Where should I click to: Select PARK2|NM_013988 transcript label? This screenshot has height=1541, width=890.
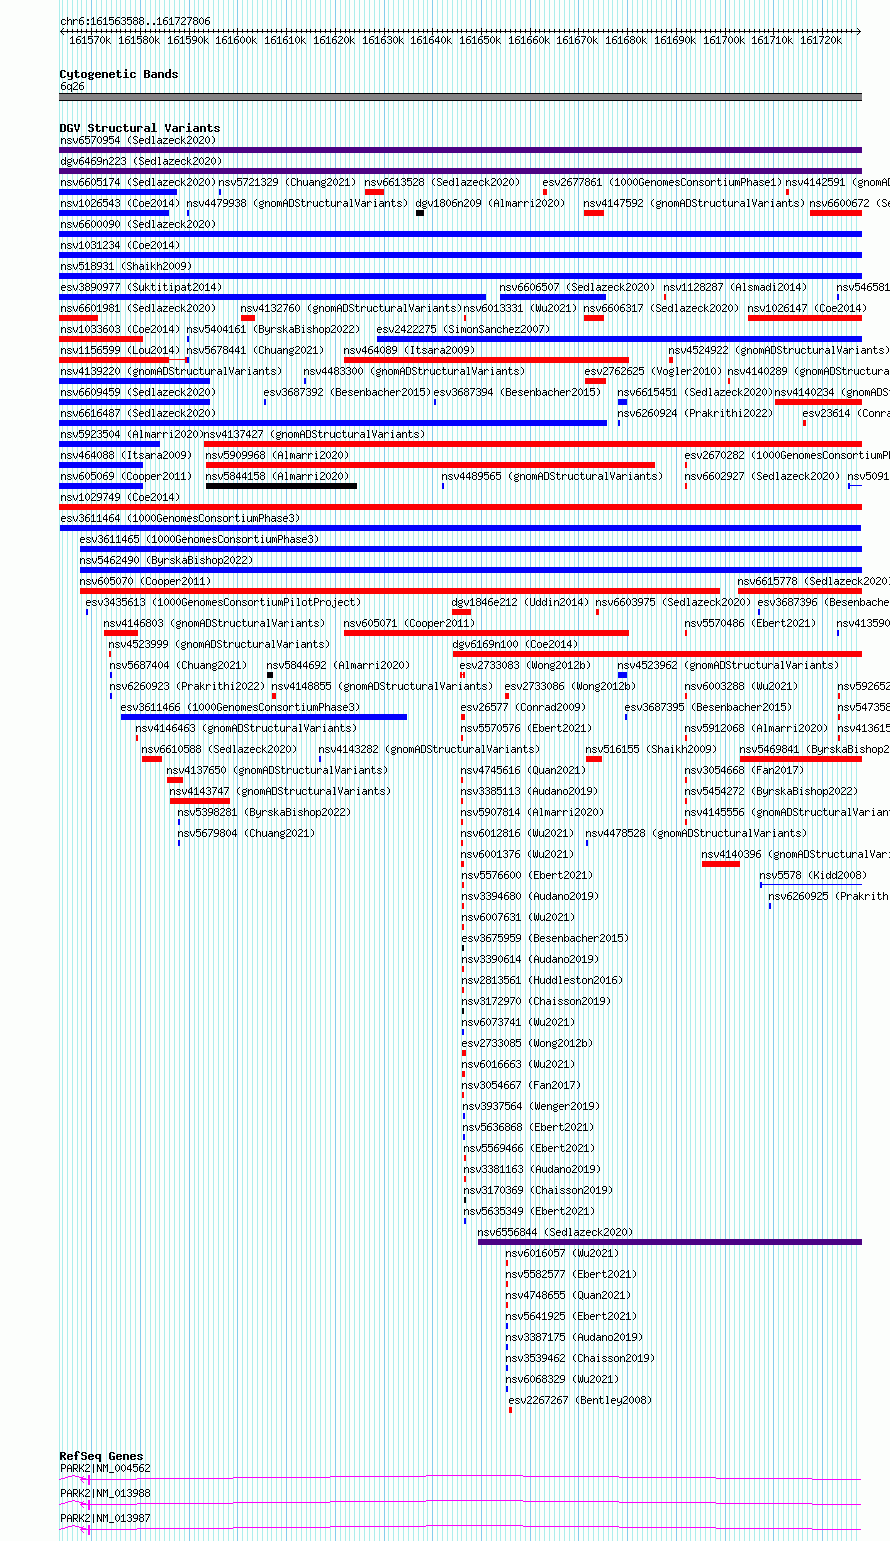pyautogui.click(x=105, y=1493)
